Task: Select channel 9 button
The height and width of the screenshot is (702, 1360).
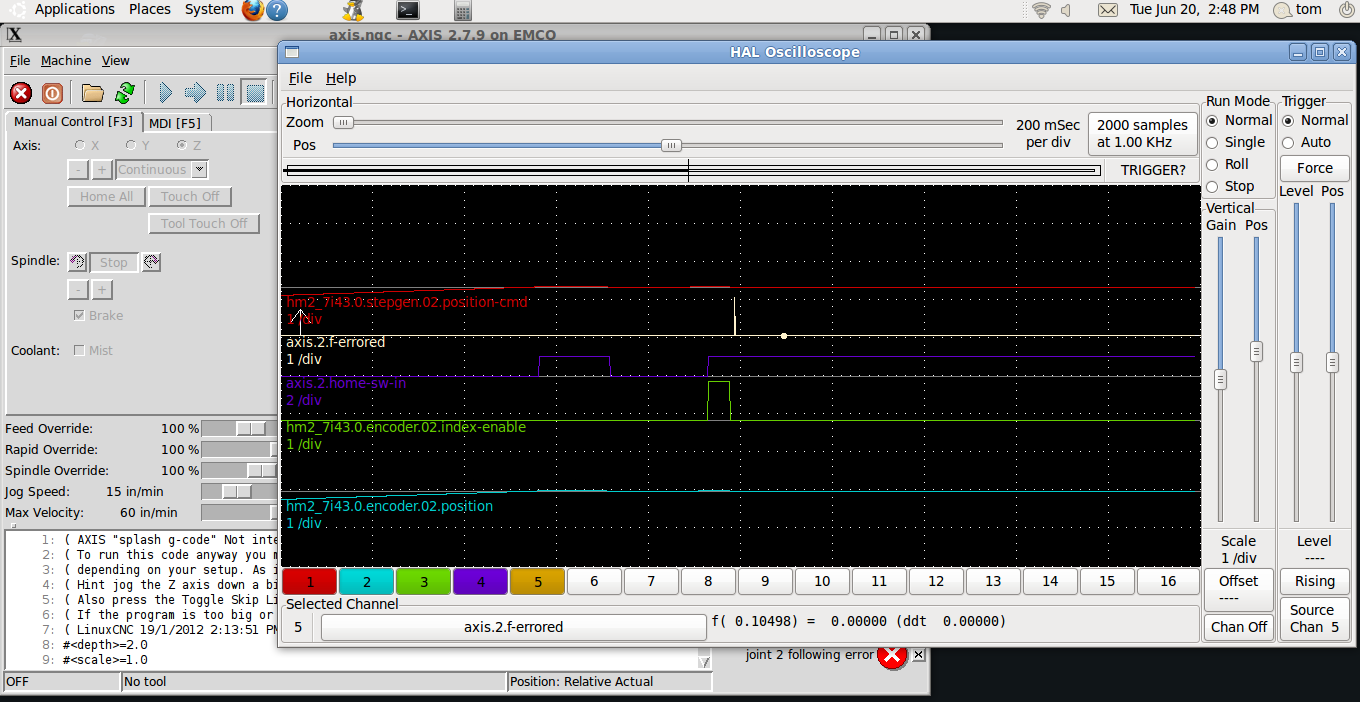Action: [765, 581]
